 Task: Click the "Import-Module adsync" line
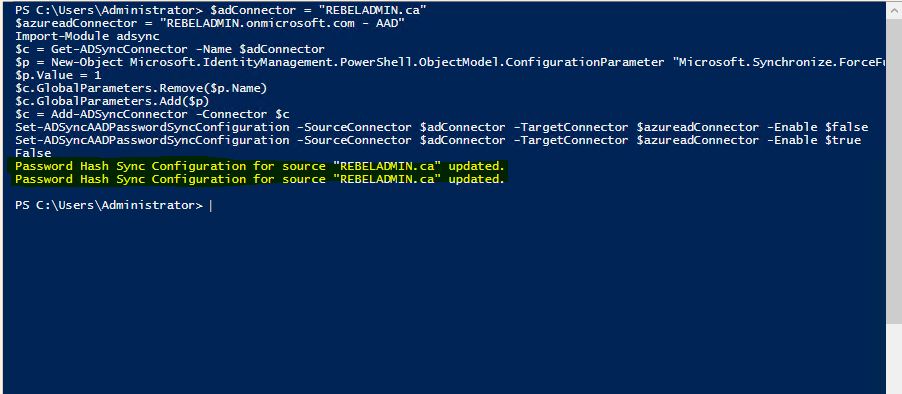tap(87, 36)
